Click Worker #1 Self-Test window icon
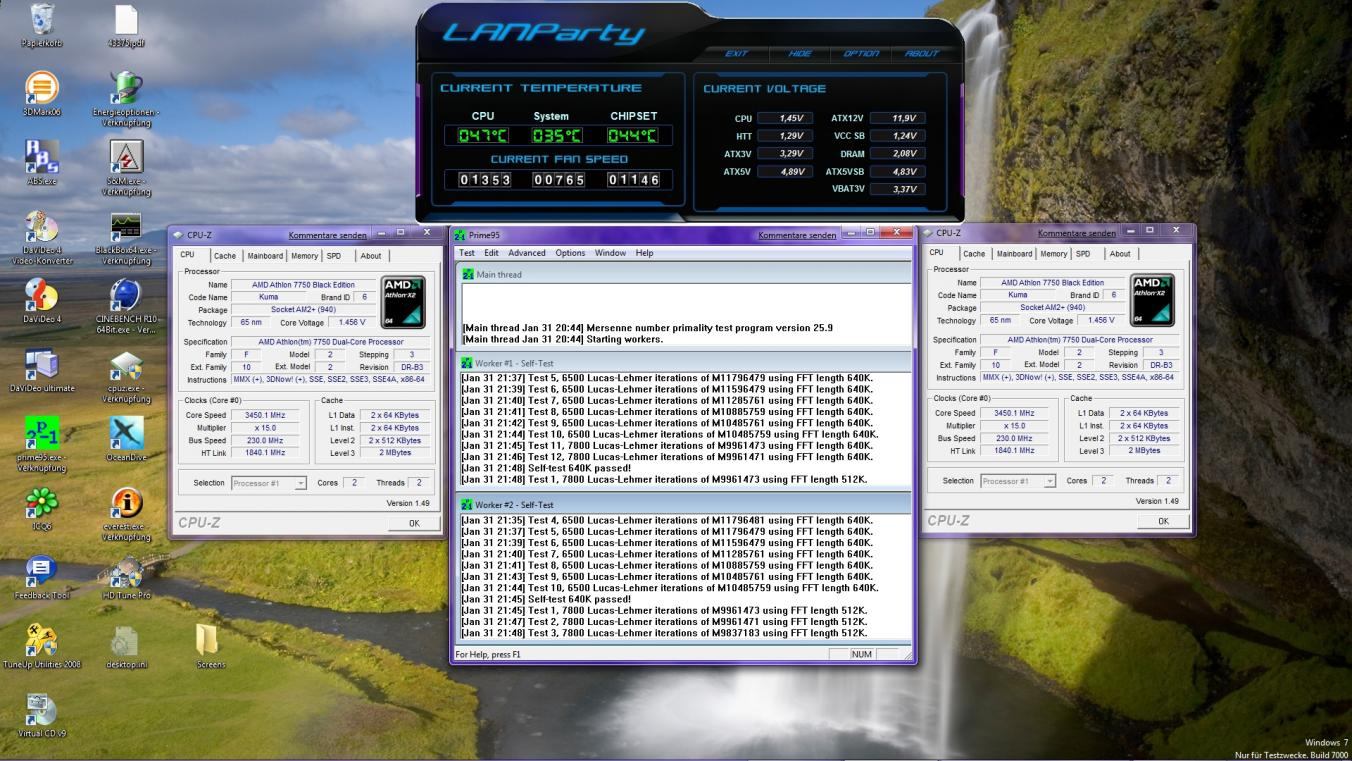 click(467, 363)
